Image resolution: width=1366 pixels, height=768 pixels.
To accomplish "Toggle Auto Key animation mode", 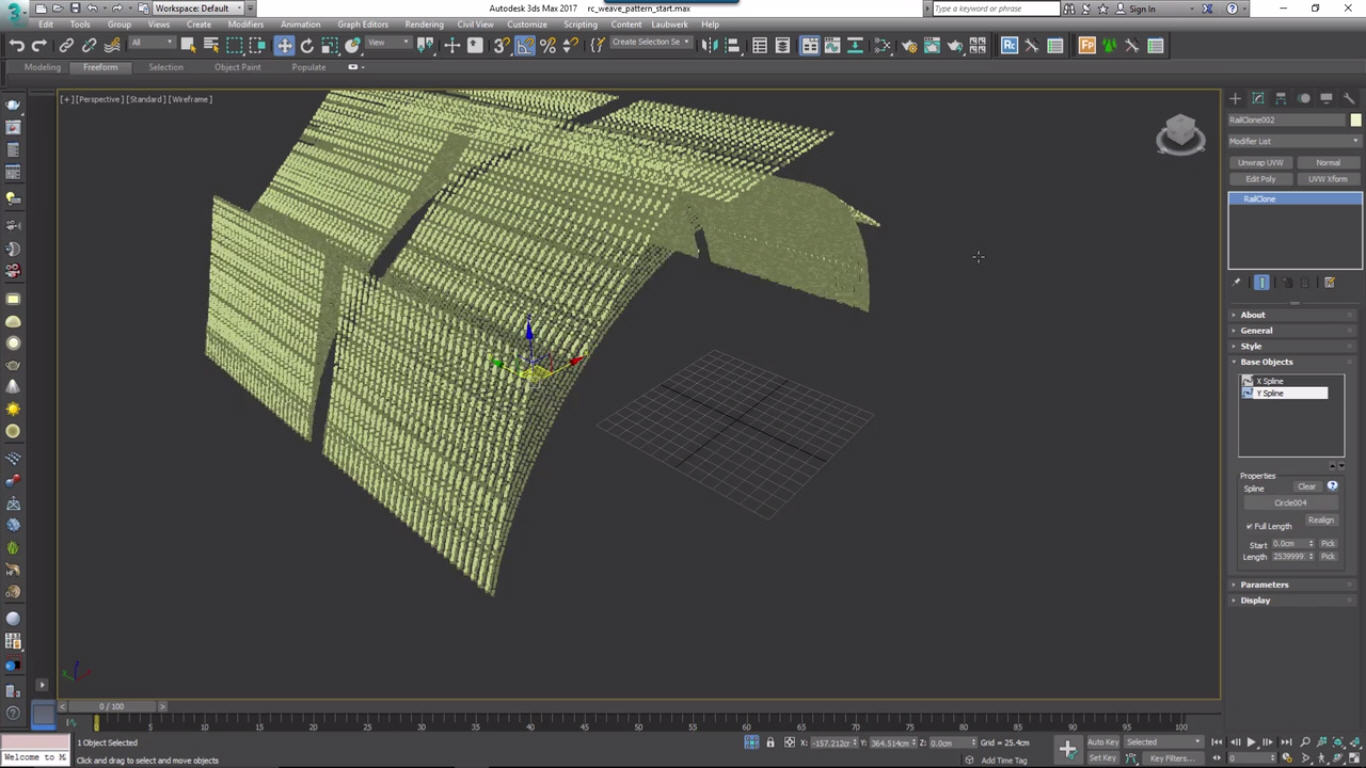I will (x=1102, y=742).
